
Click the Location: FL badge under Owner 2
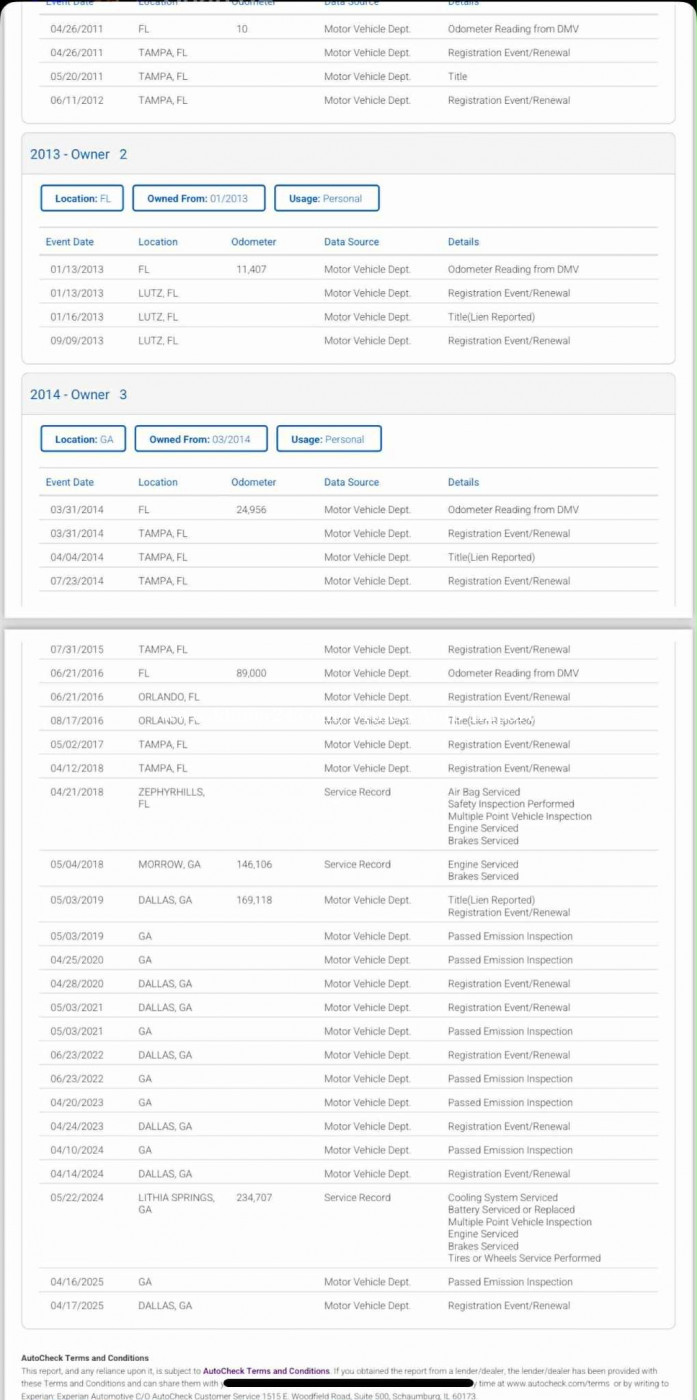point(82,198)
